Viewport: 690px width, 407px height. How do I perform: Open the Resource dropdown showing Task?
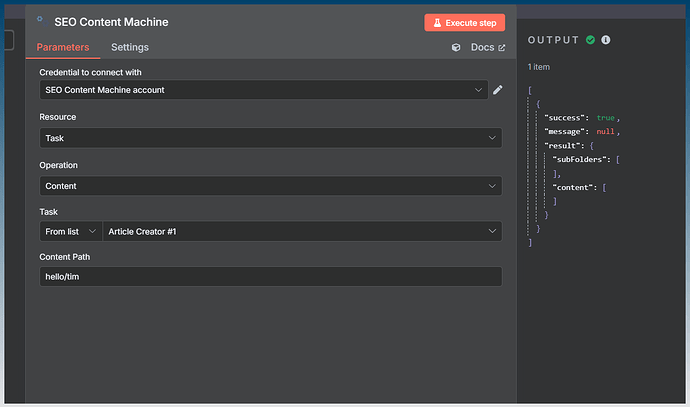coord(271,138)
